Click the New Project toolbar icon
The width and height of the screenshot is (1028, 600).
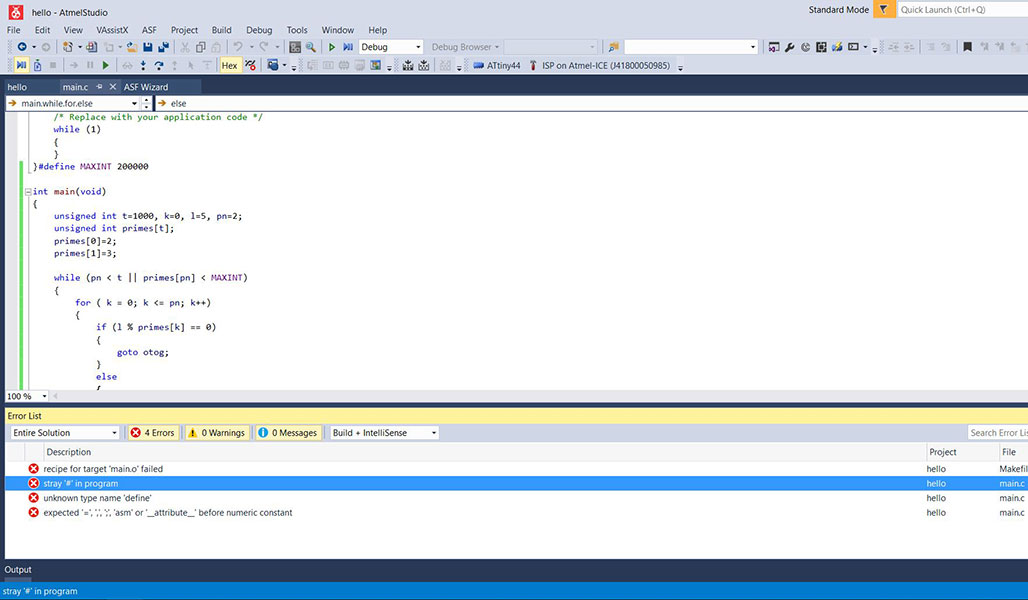[x=68, y=47]
